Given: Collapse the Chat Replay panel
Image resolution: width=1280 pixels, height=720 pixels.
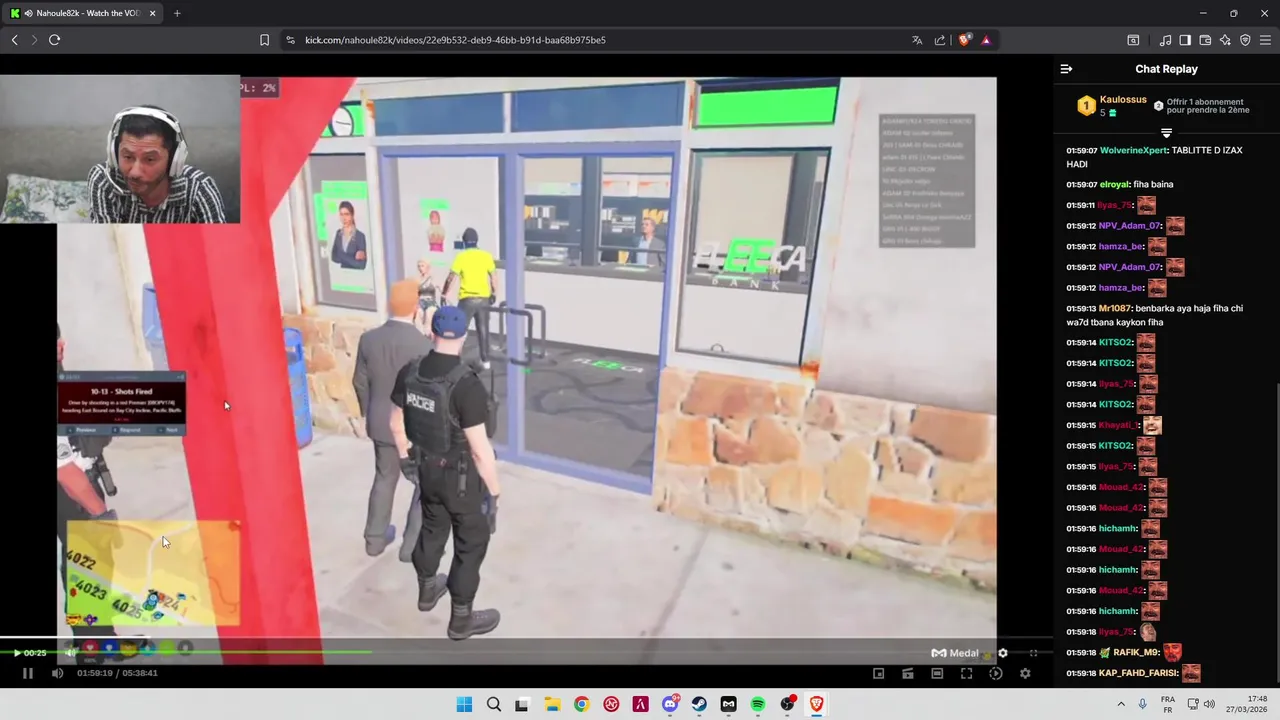Looking at the screenshot, I should (x=1066, y=69).
